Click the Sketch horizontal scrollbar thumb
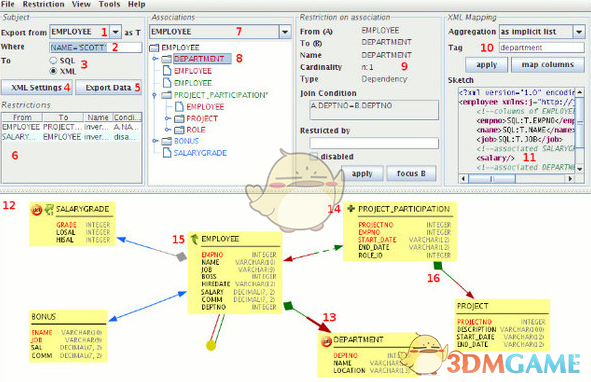This screenshot has width=591, height=382. [x=491, y=179]
